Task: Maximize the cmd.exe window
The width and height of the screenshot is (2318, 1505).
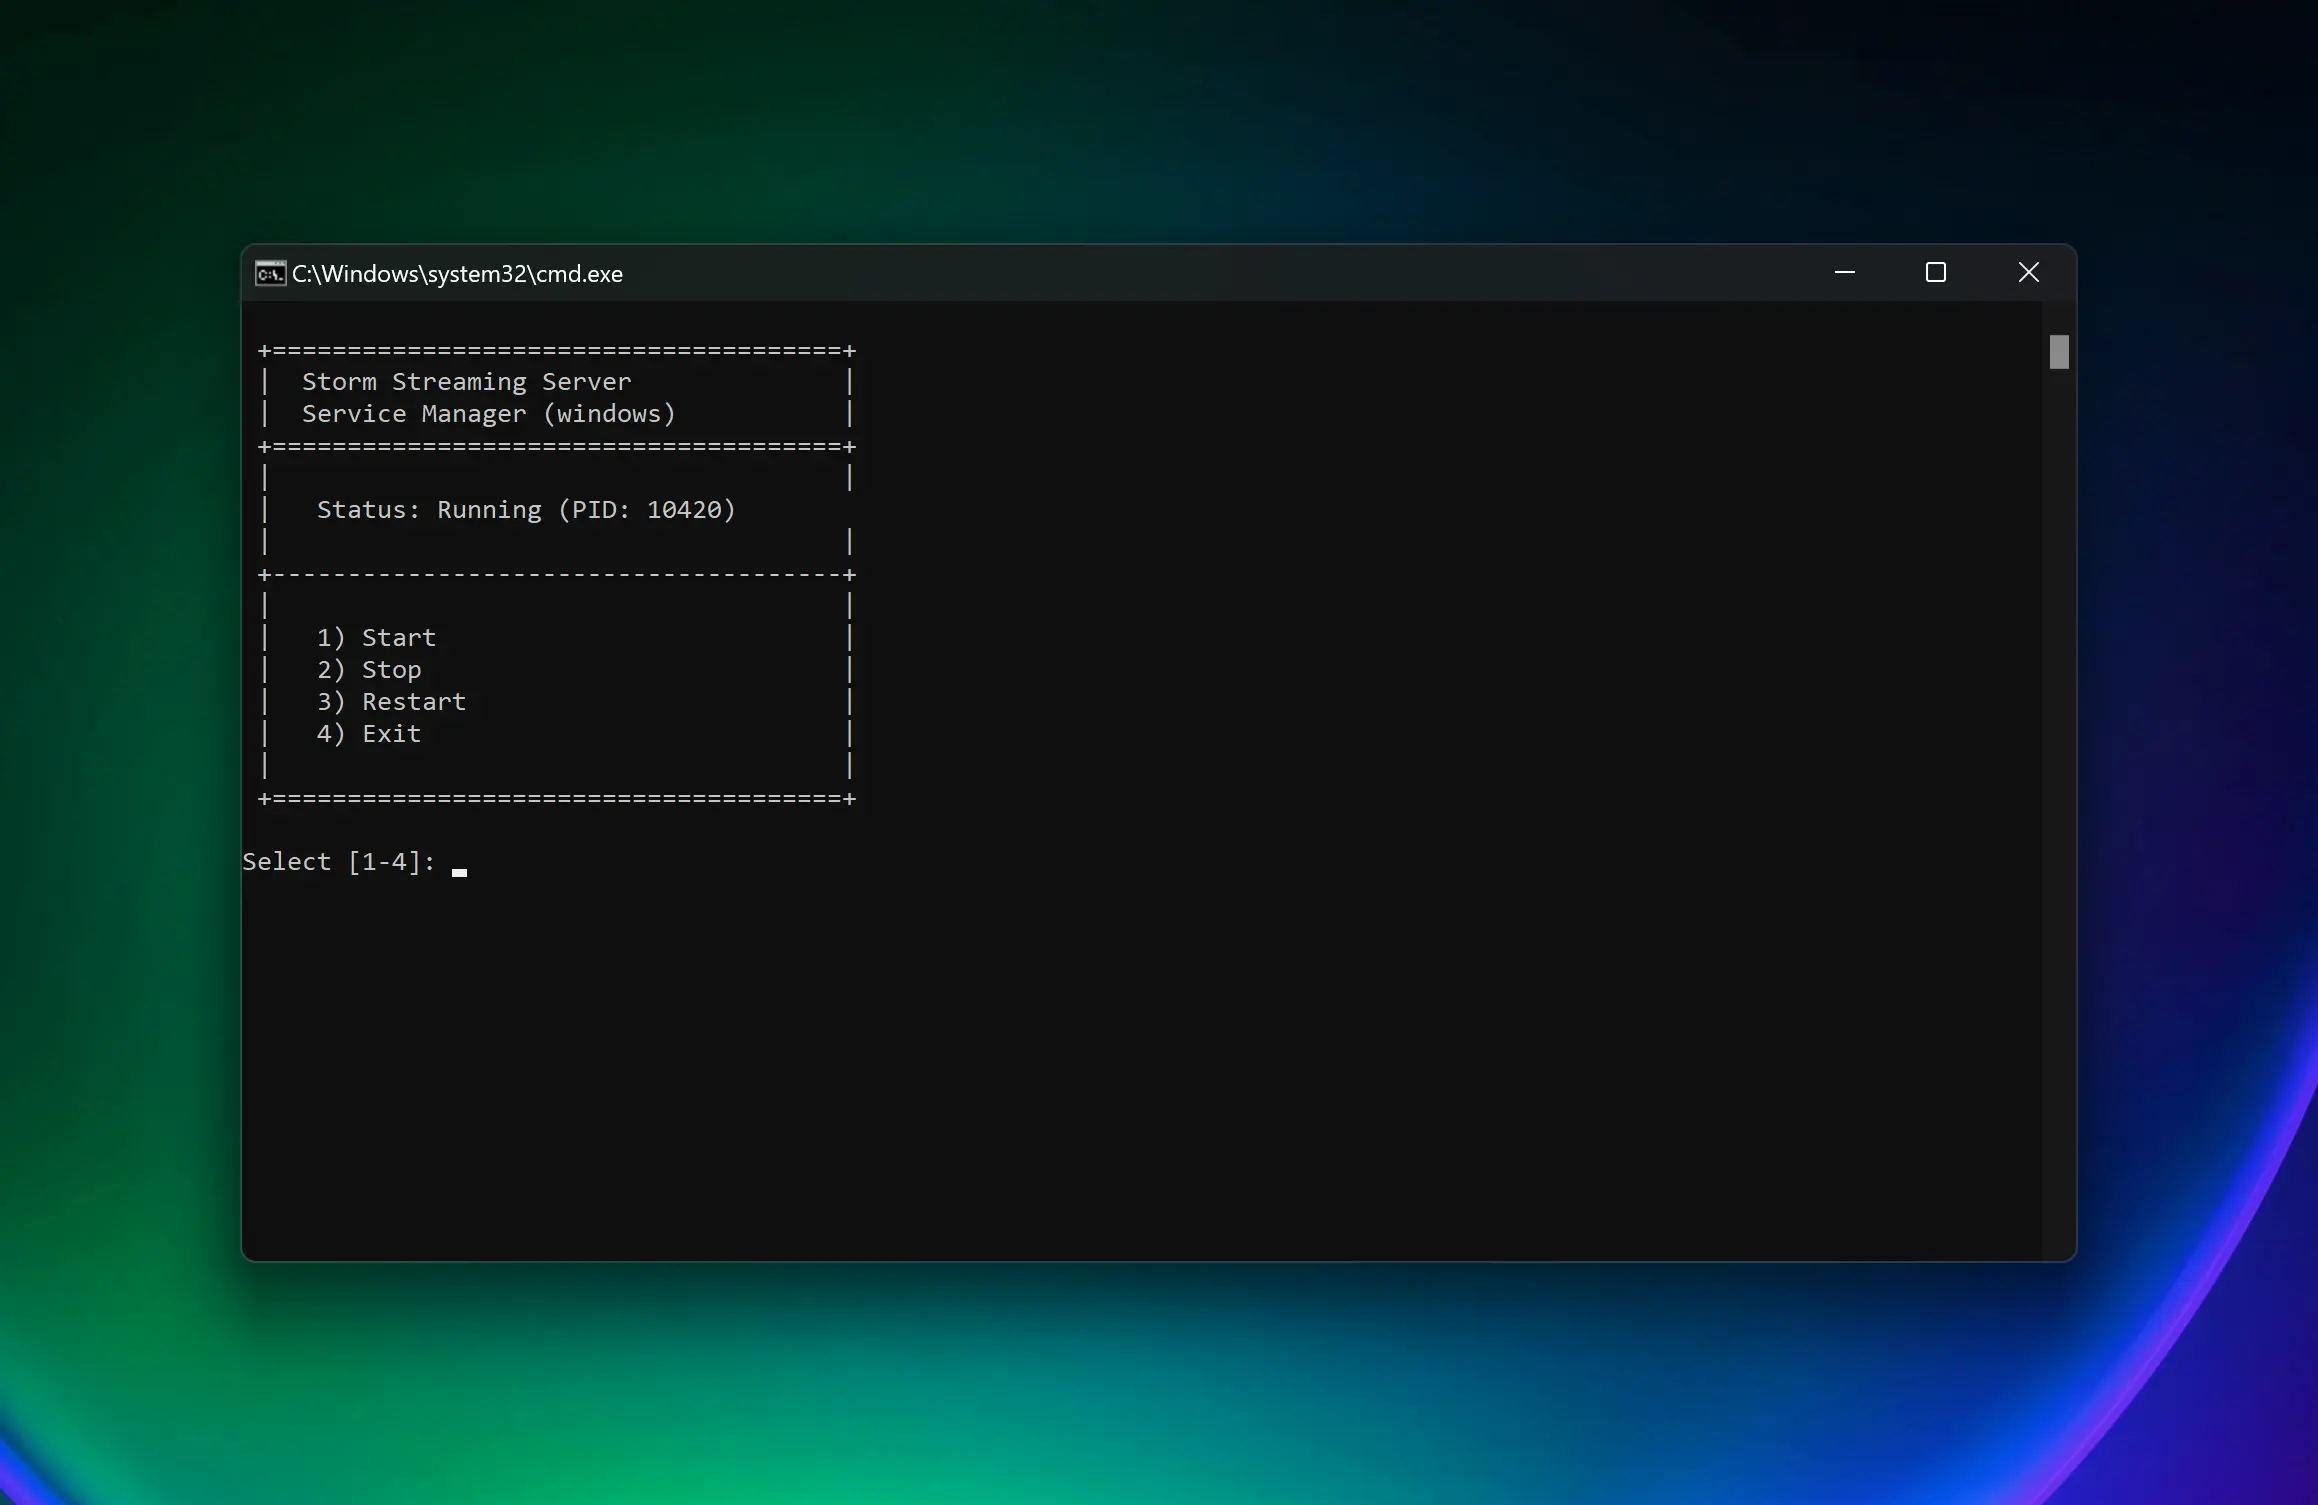Action: (x=1936, y=273)
